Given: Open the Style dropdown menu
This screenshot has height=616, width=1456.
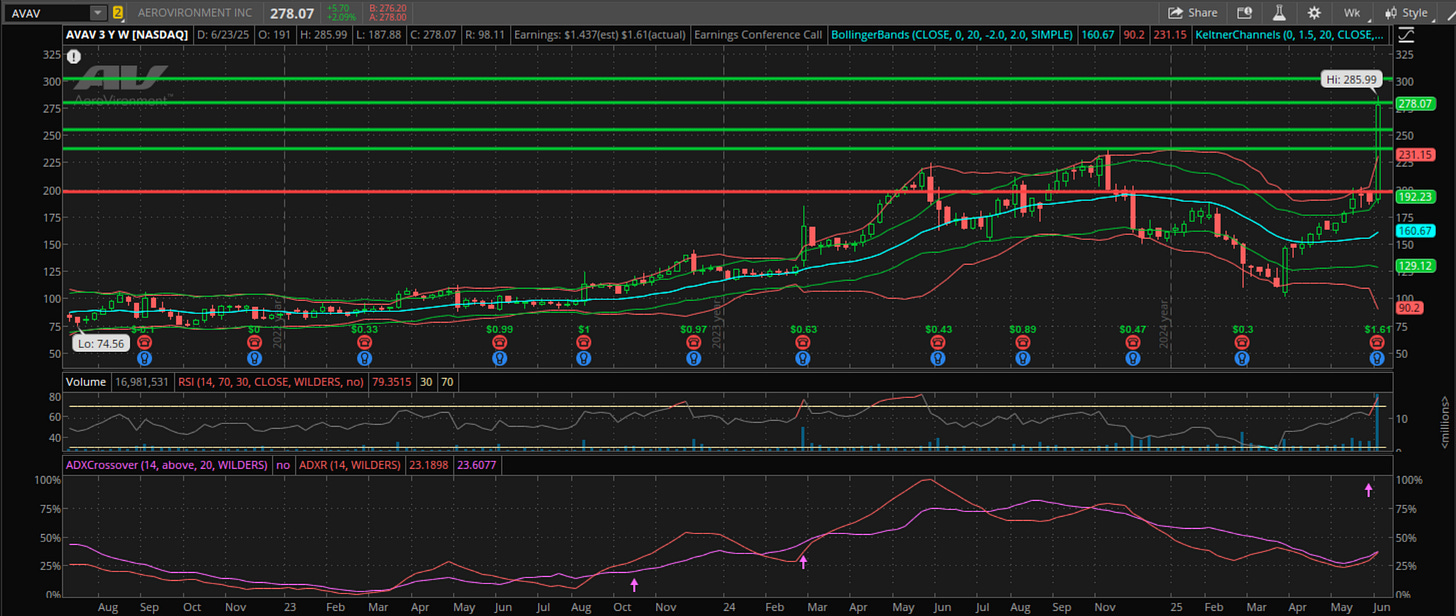Looking at the screenshot, I should [1407, 13].
